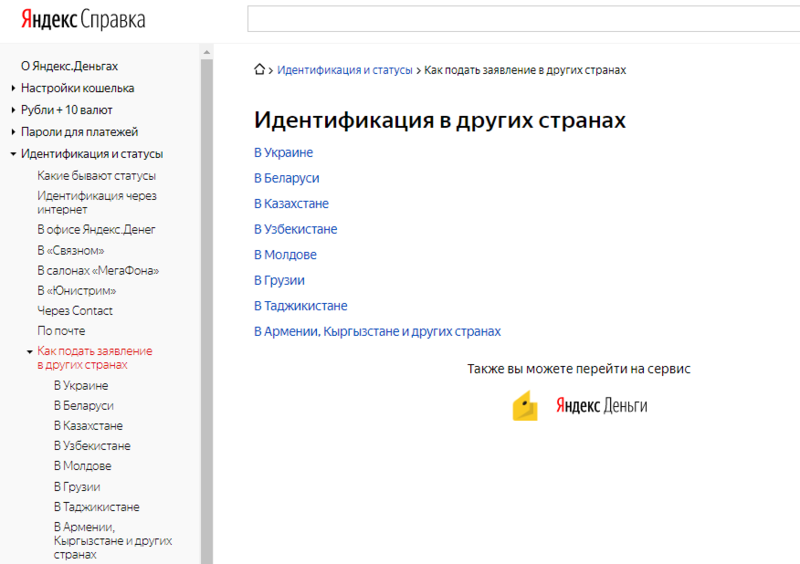800x564 pixels.
Task: Select red Как подать заявление sidebar item
Action: pyautogui.click(x=95, y=358)
